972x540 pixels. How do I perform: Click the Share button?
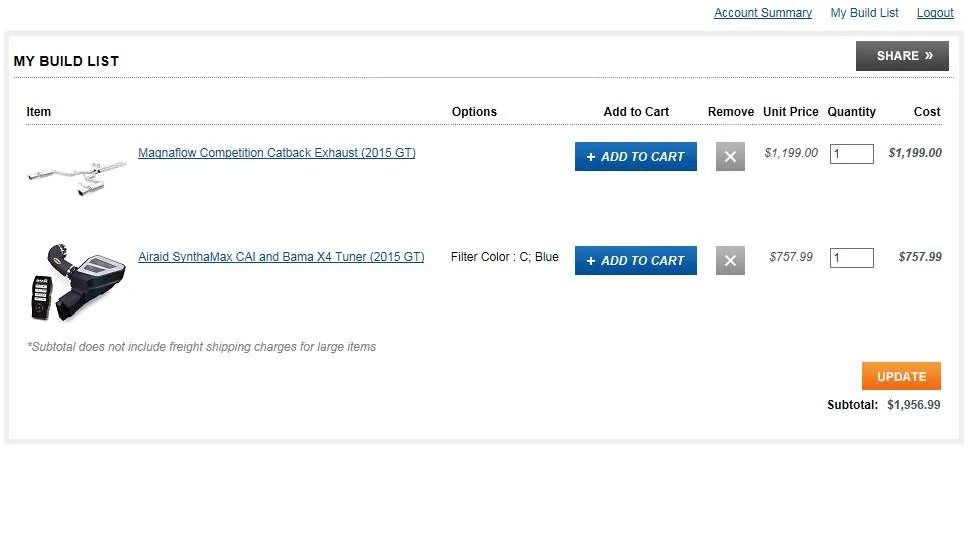902,56
